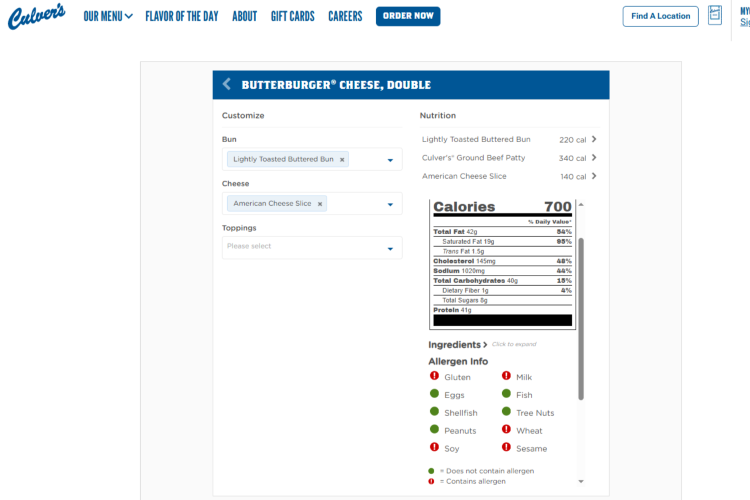Screen dimensions: 750x500
Task: Click the Total Sugars 8g row
Action: [502, 300]
